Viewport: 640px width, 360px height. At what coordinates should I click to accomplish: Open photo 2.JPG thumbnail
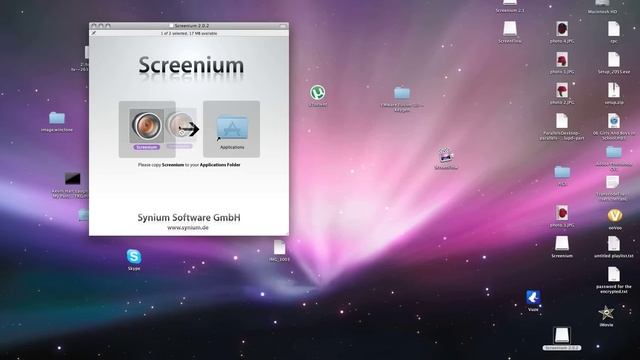point(562,91)
